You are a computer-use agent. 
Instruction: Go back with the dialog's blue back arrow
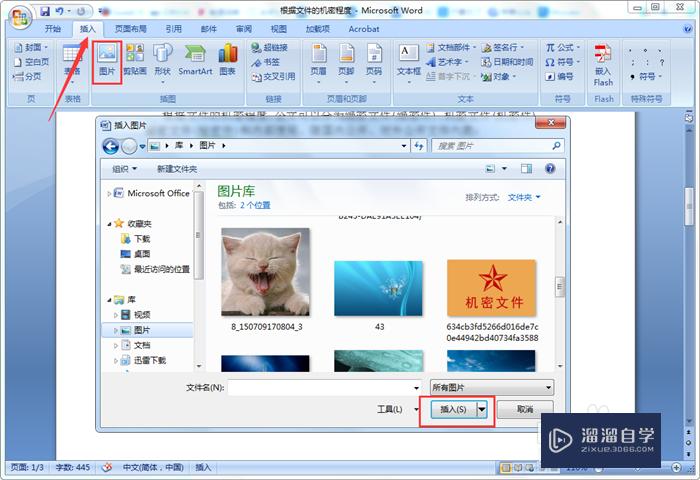(x=110, y=146)
